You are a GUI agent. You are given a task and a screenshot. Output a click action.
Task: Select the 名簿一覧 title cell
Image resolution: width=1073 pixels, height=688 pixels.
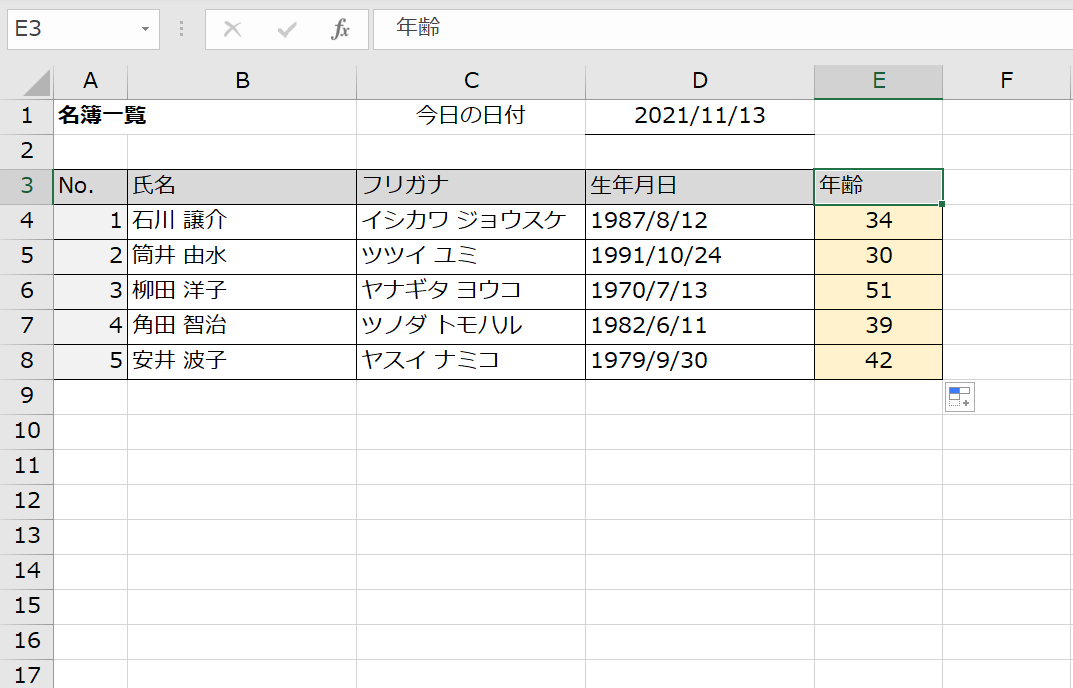(x=91, y=116)
